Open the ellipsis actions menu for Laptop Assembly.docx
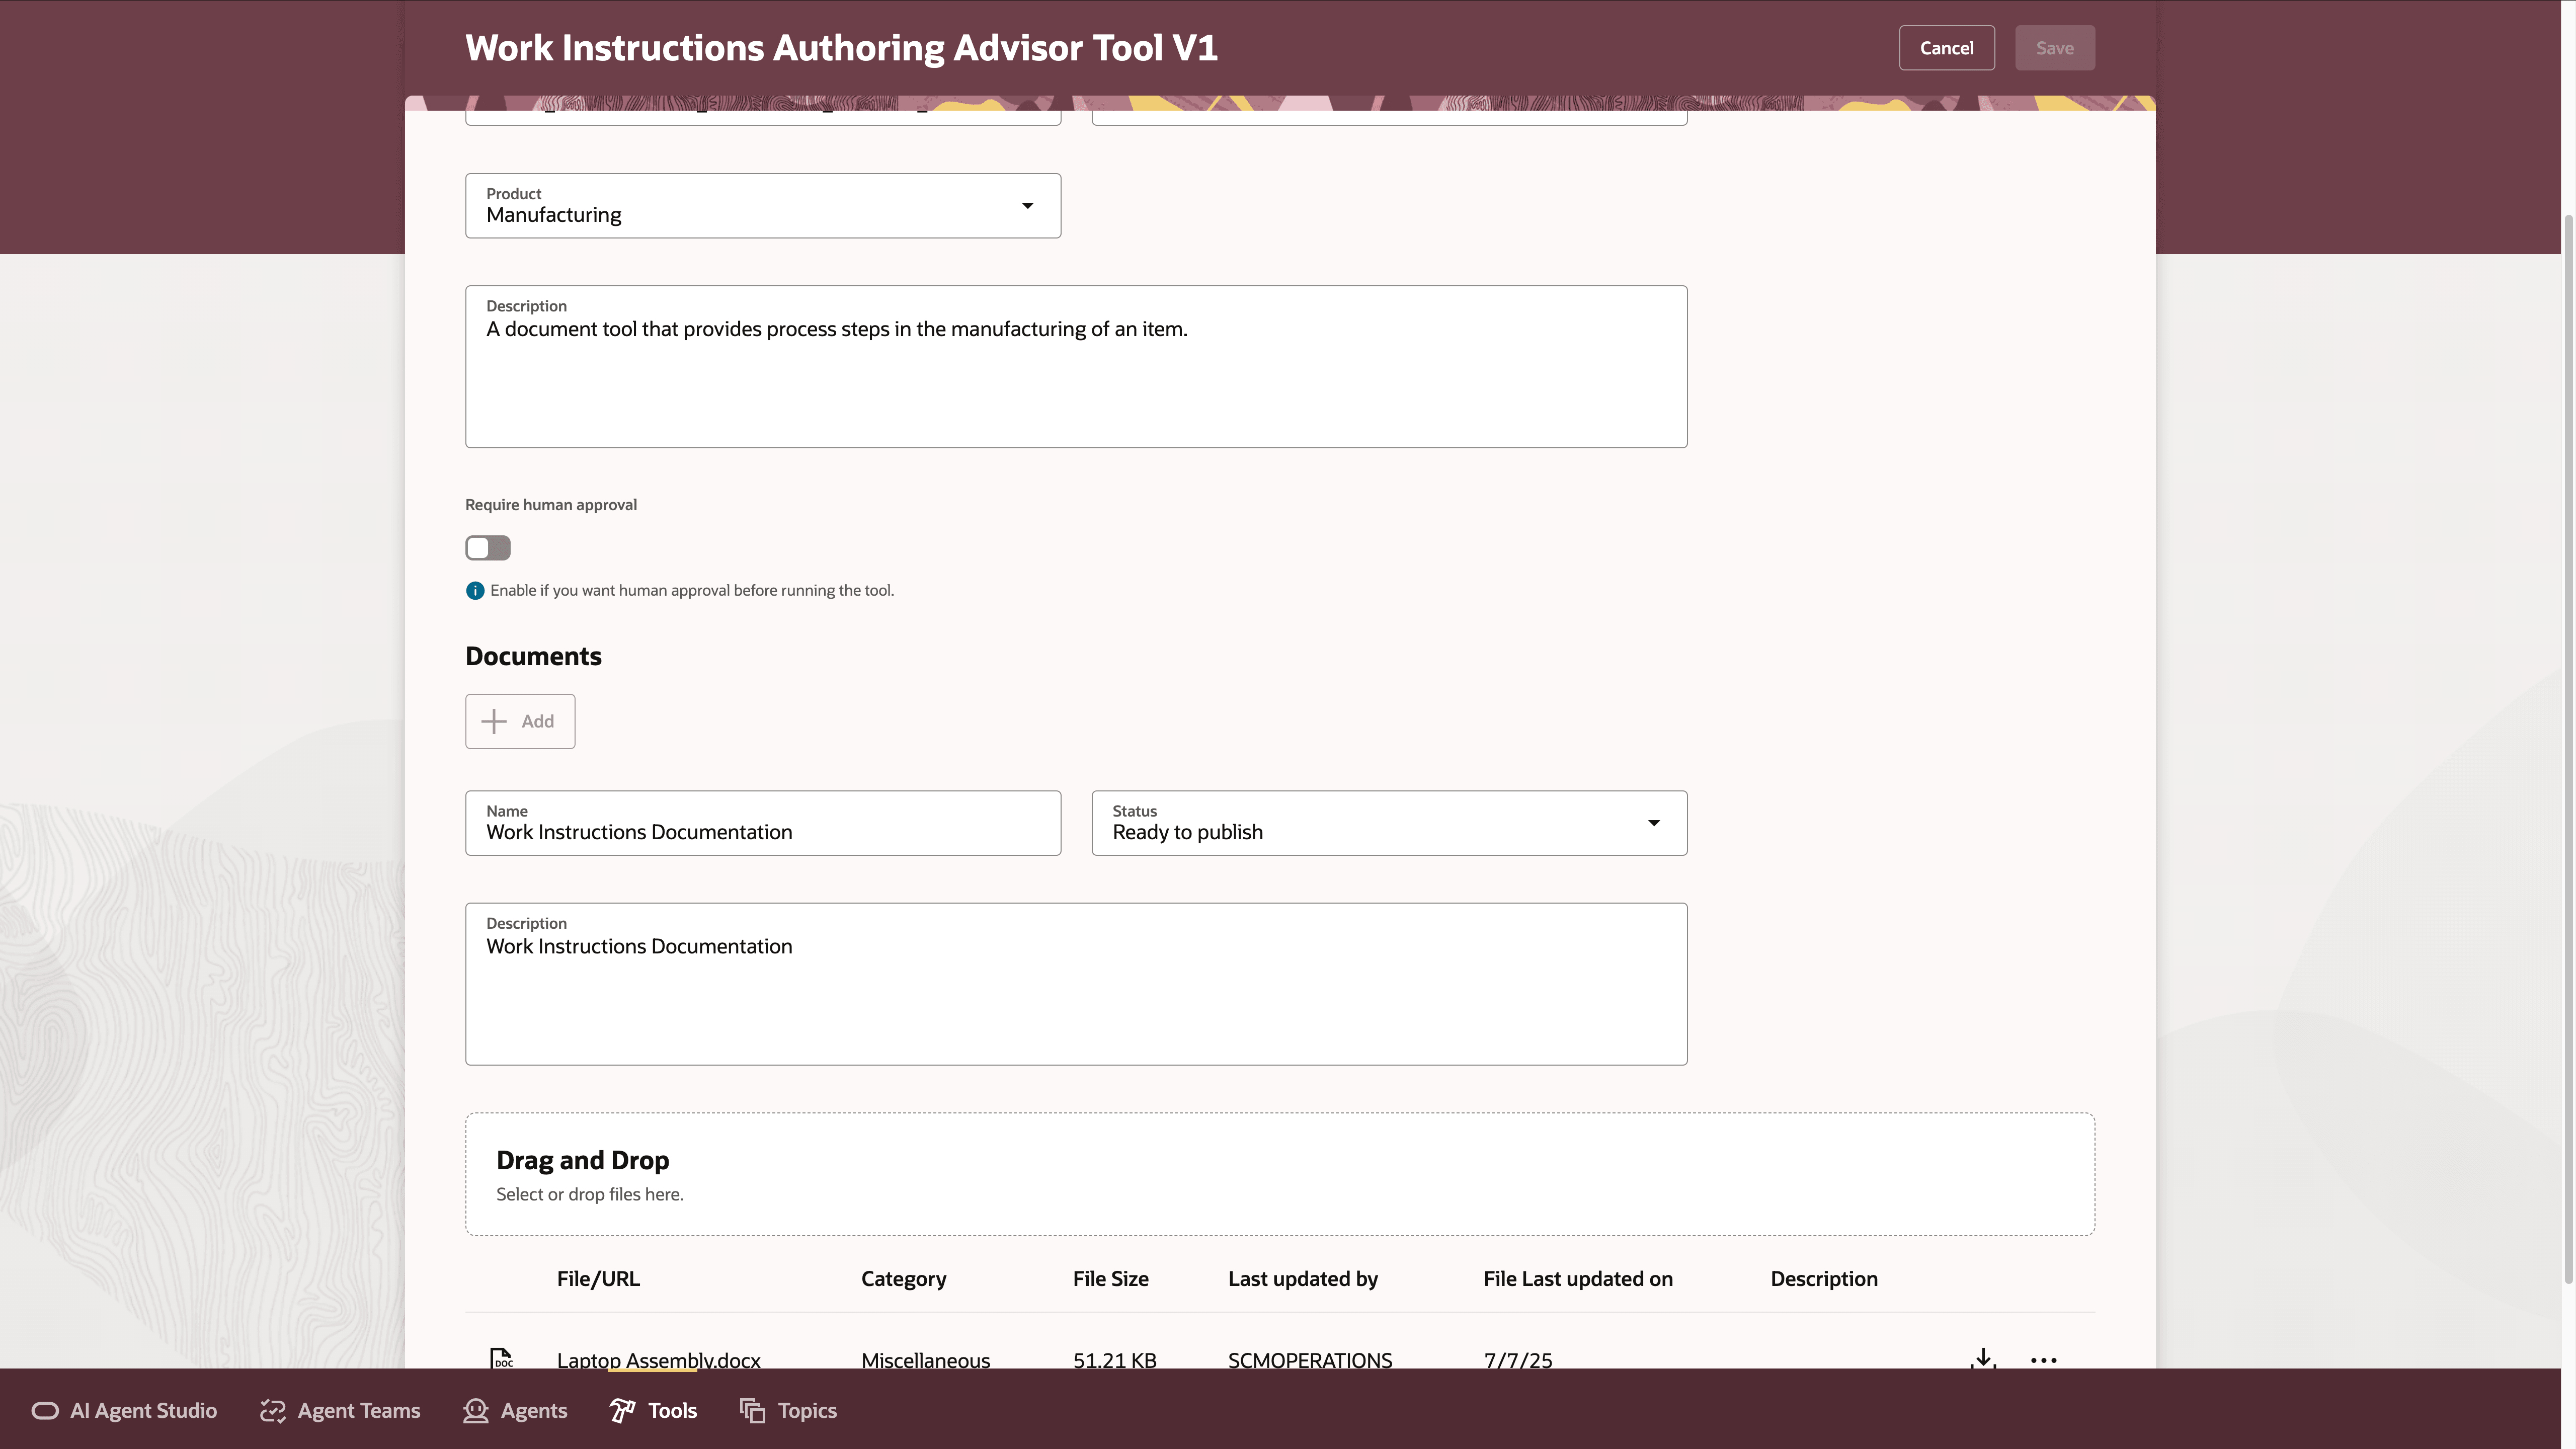 tap(2043, 1360)
